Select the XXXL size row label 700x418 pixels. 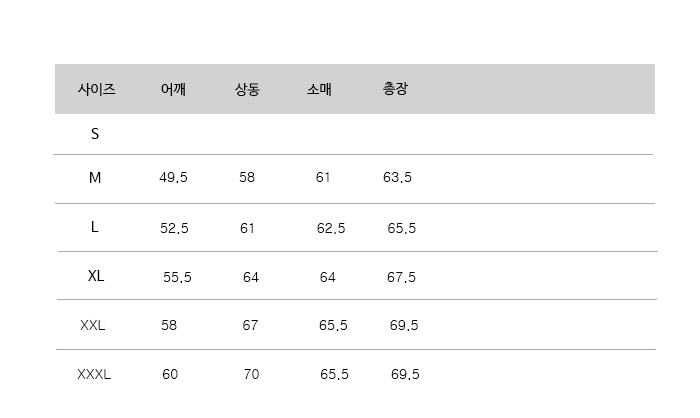click(94, 375)
